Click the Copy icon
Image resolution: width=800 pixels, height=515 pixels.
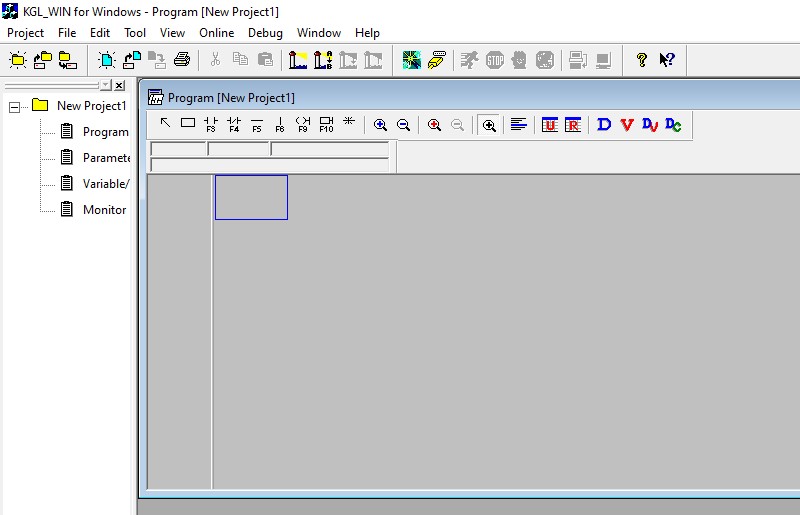coord(240,60)
